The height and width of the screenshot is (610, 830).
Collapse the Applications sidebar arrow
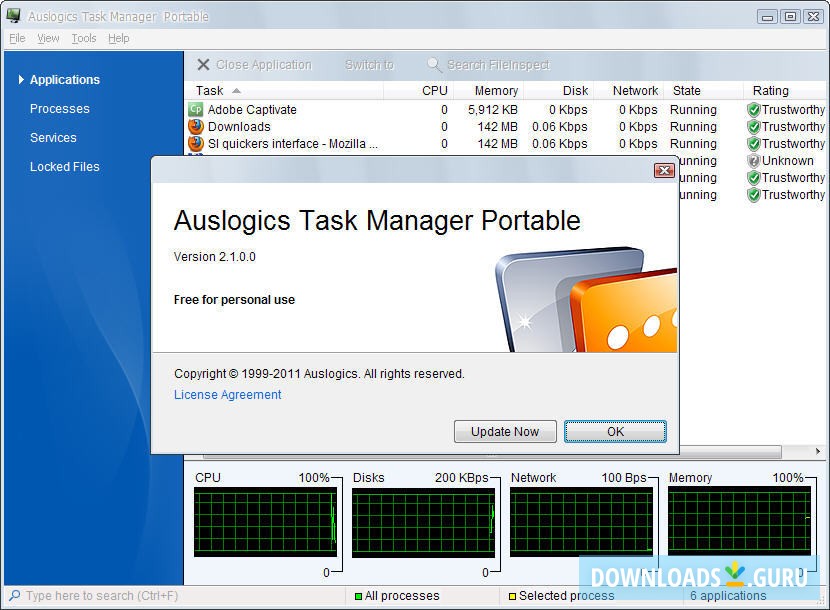21,79
